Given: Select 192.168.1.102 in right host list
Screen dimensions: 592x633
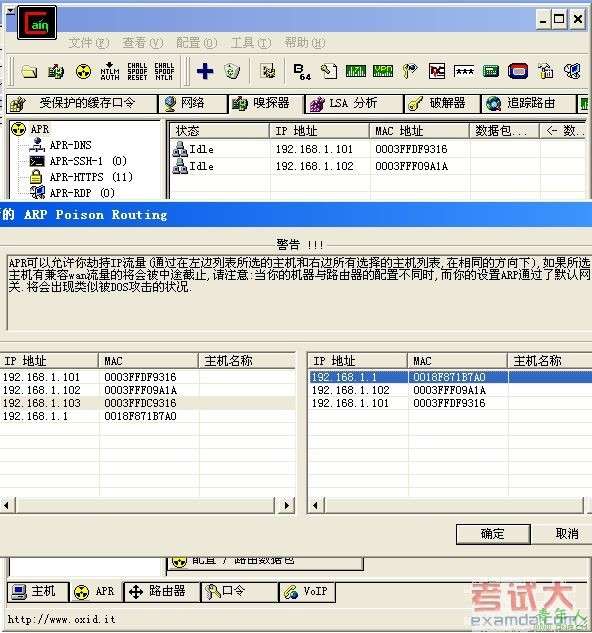Looking at the screenshot, I should (450, 390).
